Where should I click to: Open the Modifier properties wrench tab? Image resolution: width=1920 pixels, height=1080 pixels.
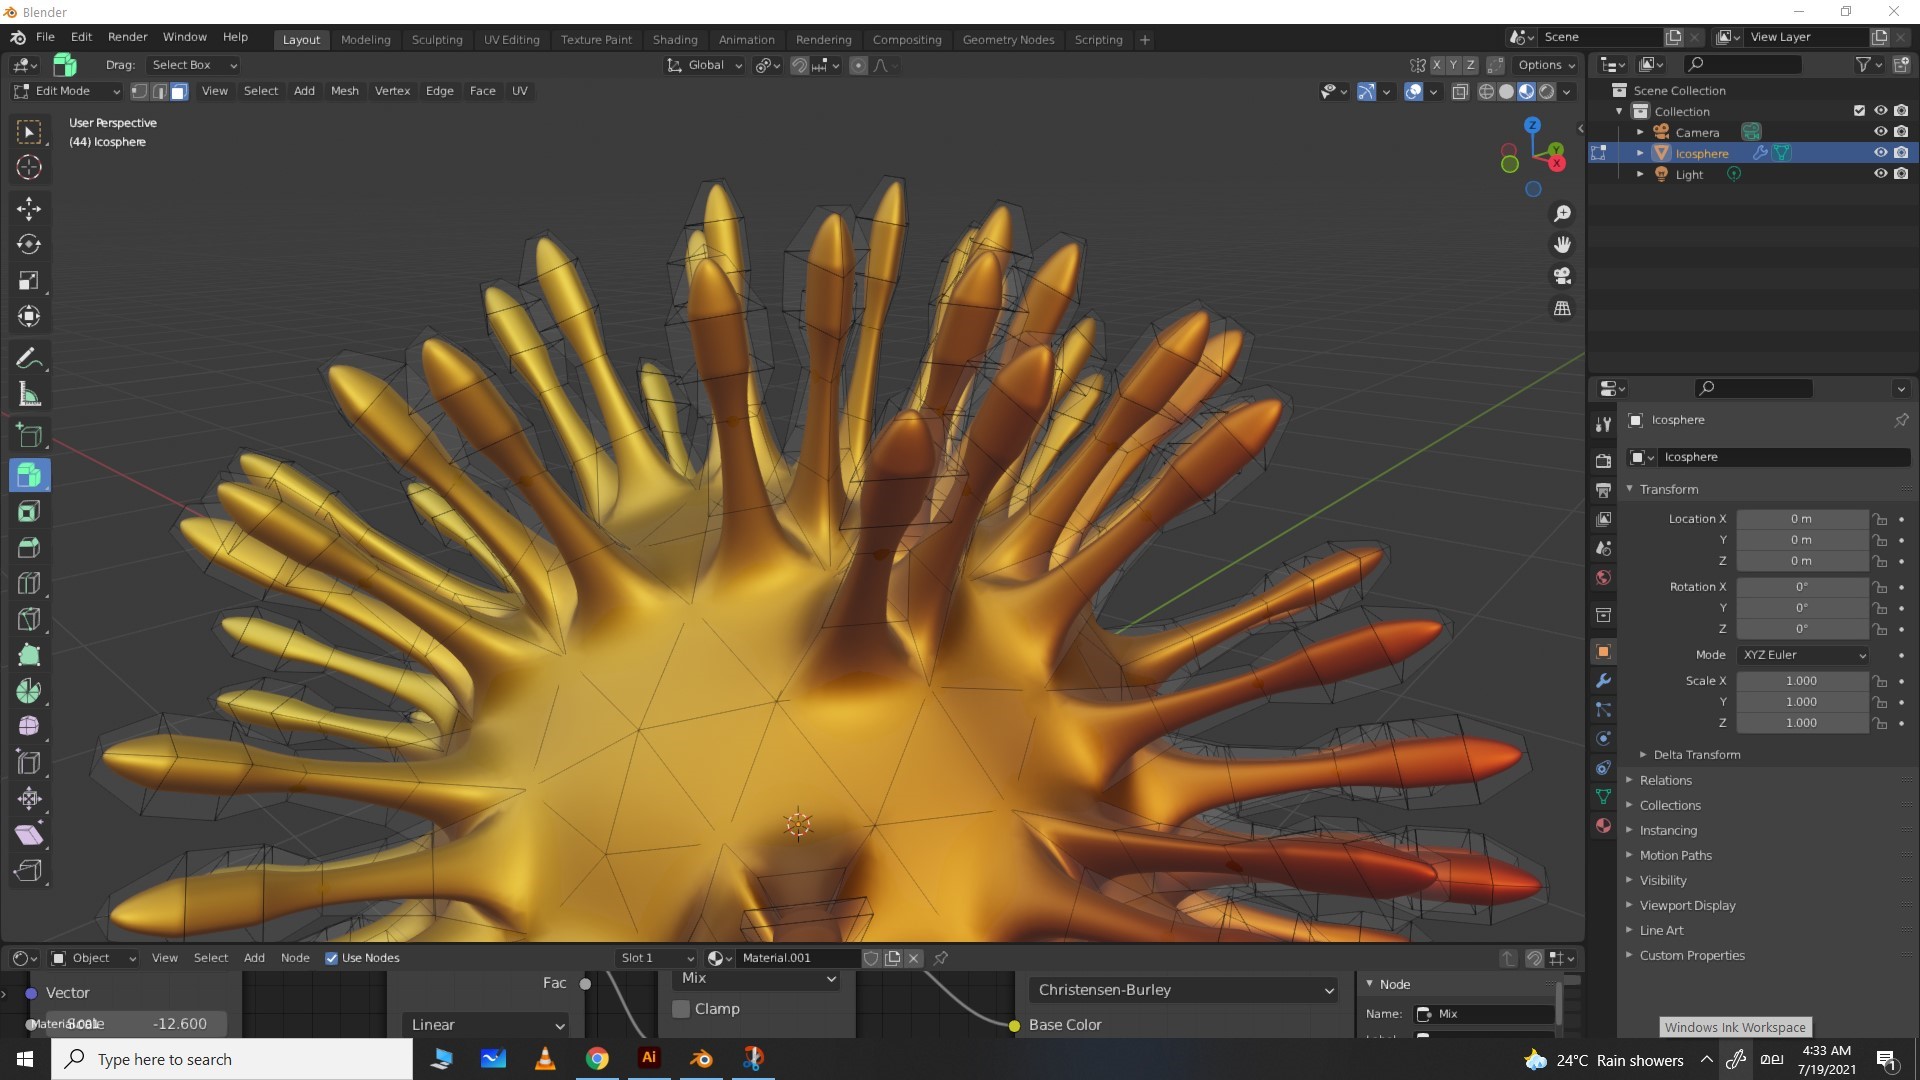[1603, 681]
